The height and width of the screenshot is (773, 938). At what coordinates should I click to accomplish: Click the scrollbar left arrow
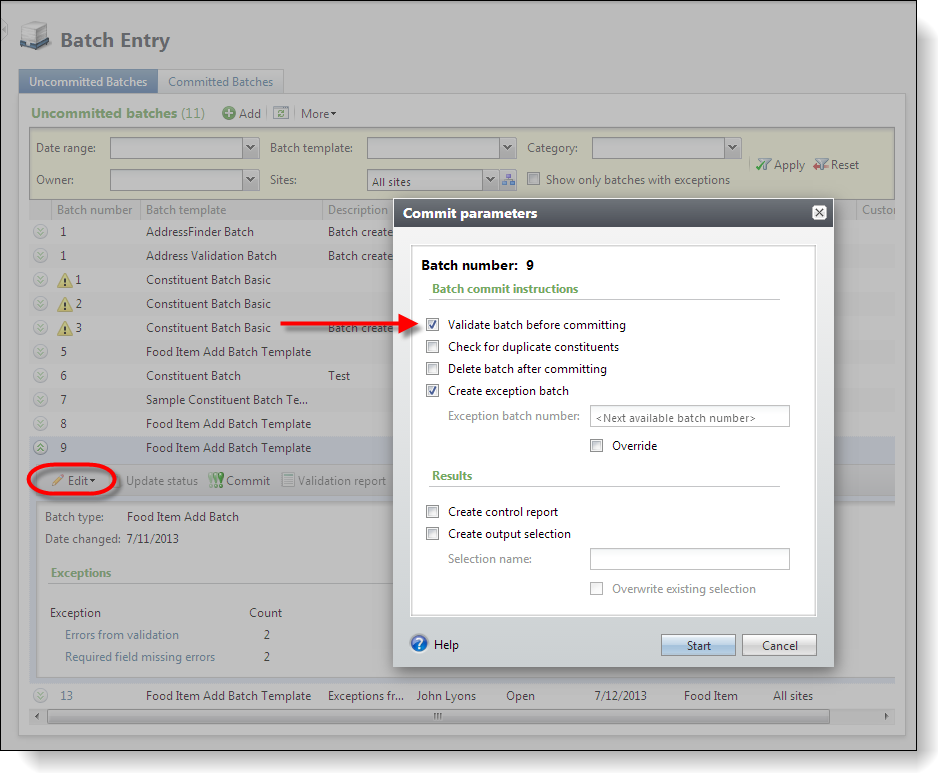click(x=38, y=716)
